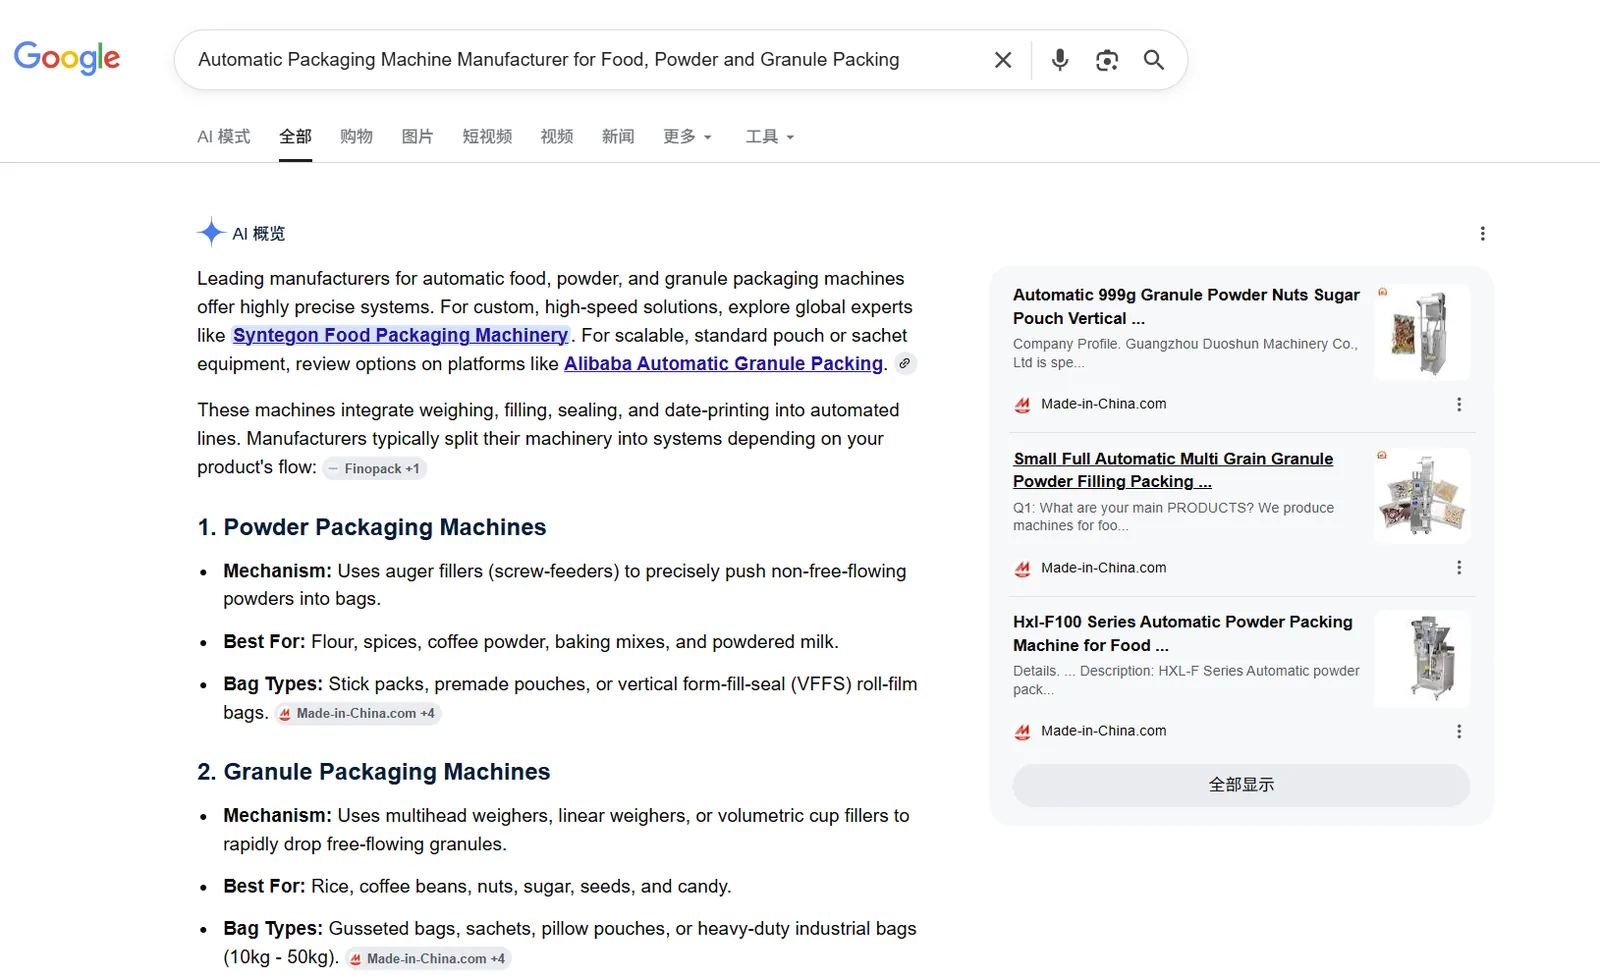Switch to the 购物 shopping tab

(356, 136)
